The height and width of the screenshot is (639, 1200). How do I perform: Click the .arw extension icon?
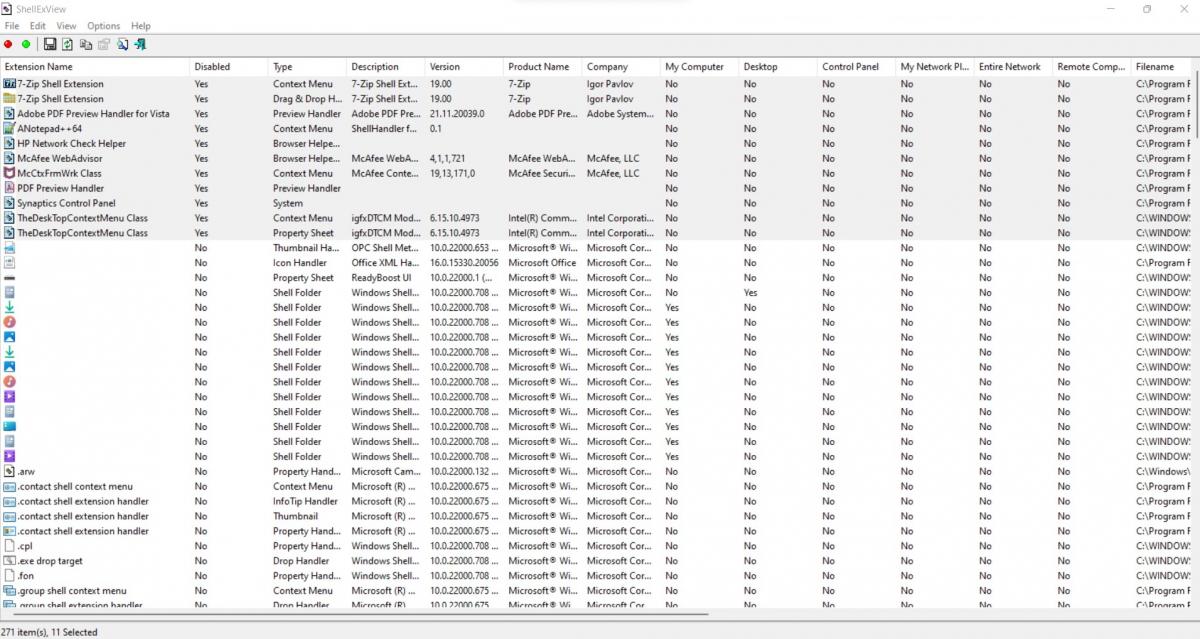[x=10, y=471]
